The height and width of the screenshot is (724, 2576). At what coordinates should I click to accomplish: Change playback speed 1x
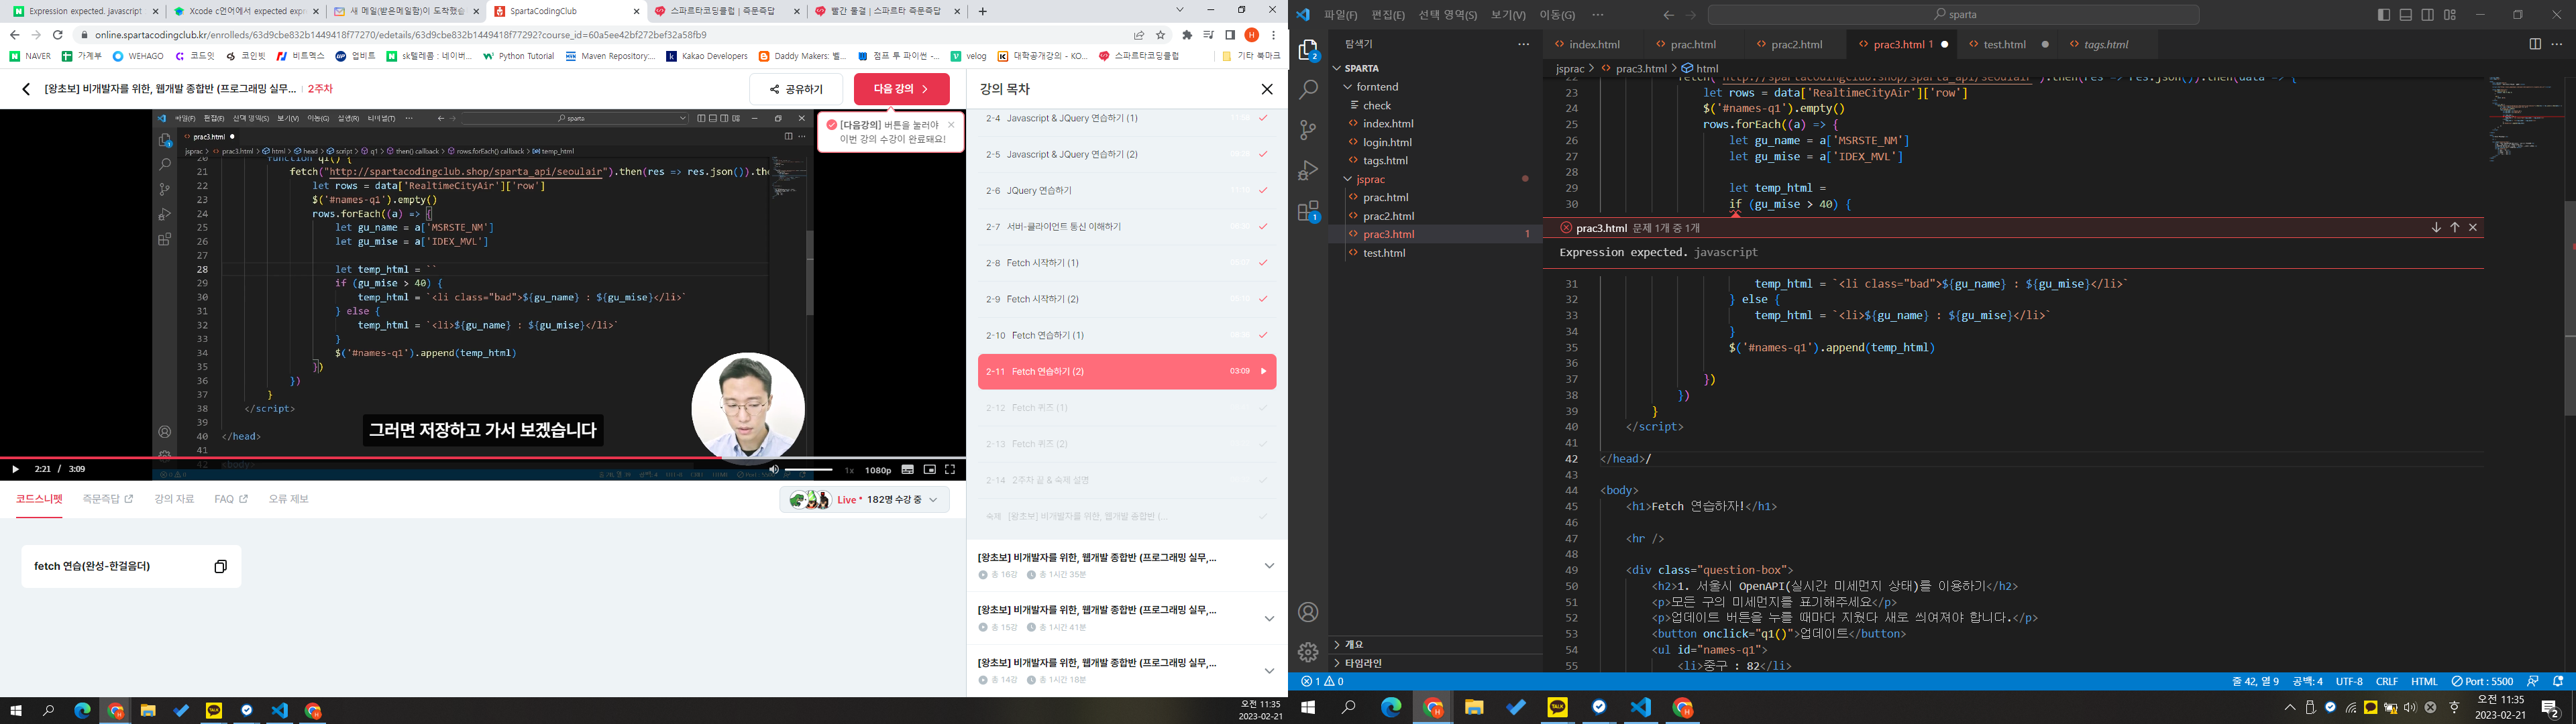click(849, 470)
